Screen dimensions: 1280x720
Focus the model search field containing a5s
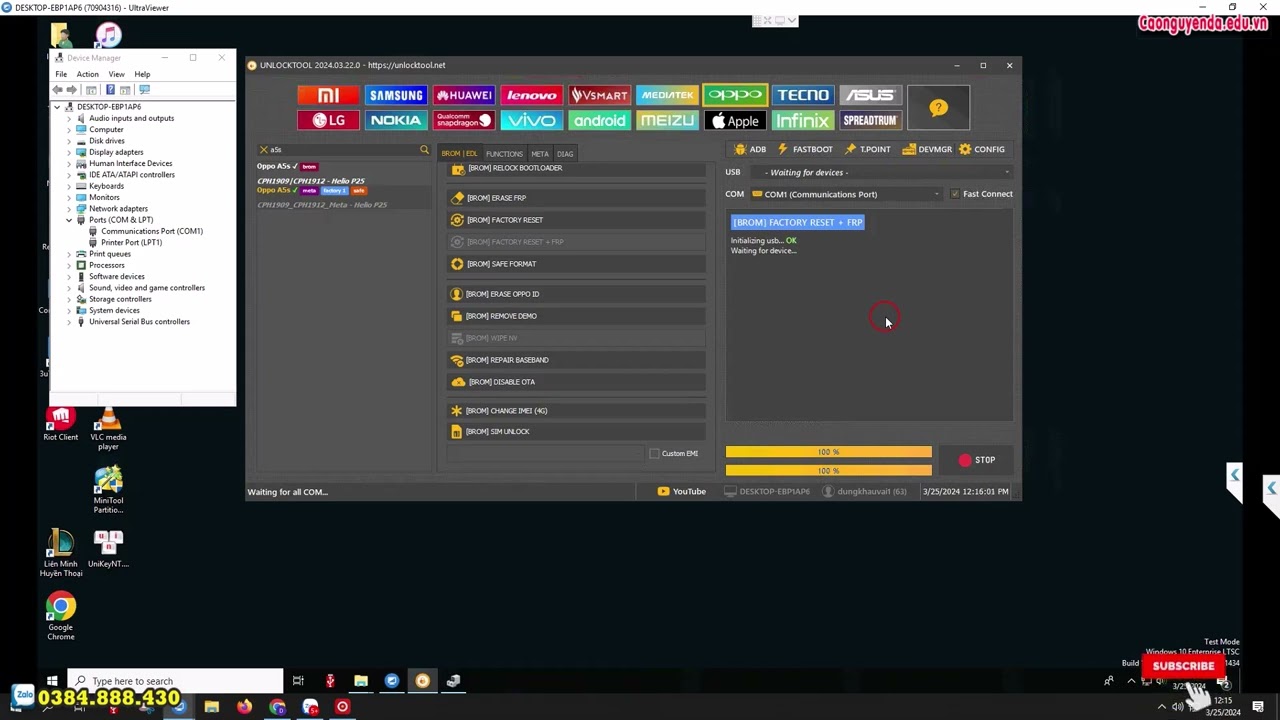[x=343, y=150]
